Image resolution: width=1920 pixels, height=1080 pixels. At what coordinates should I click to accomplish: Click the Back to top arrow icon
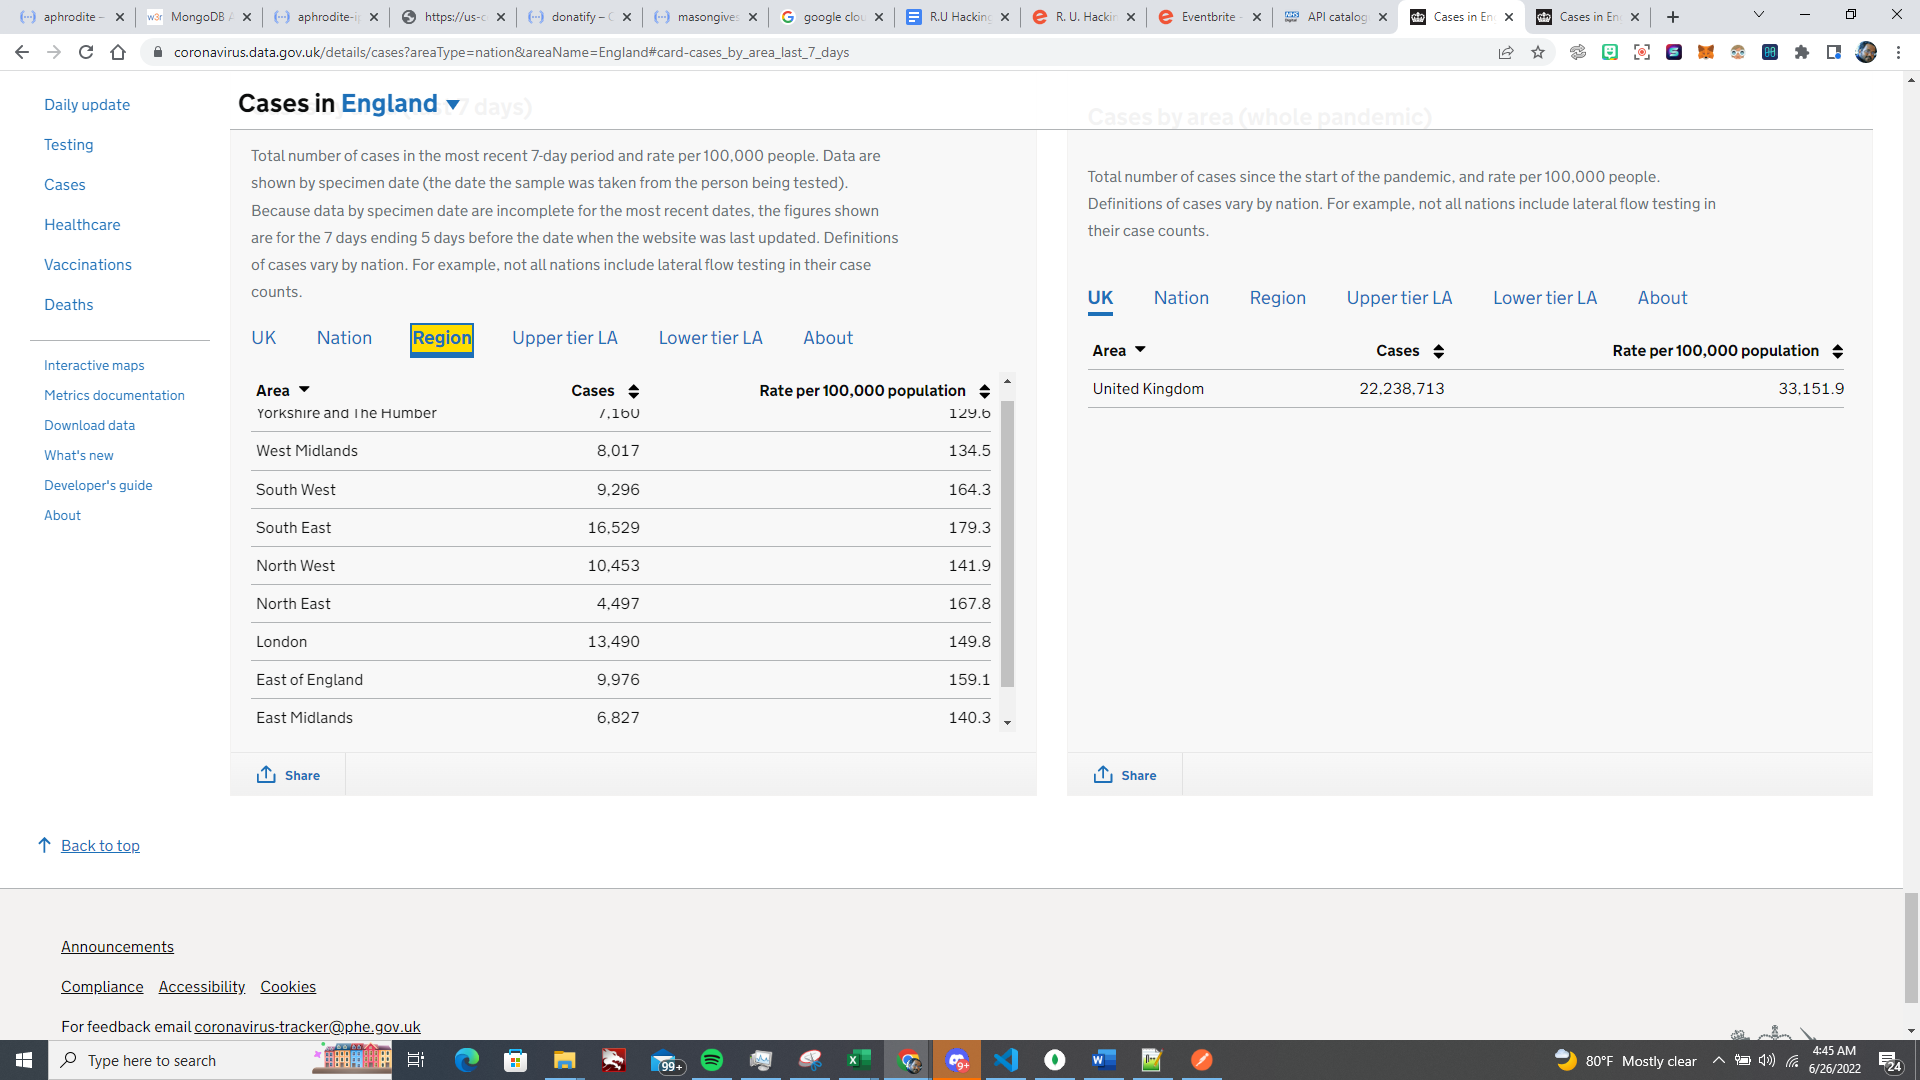click(x=44, y=845)
